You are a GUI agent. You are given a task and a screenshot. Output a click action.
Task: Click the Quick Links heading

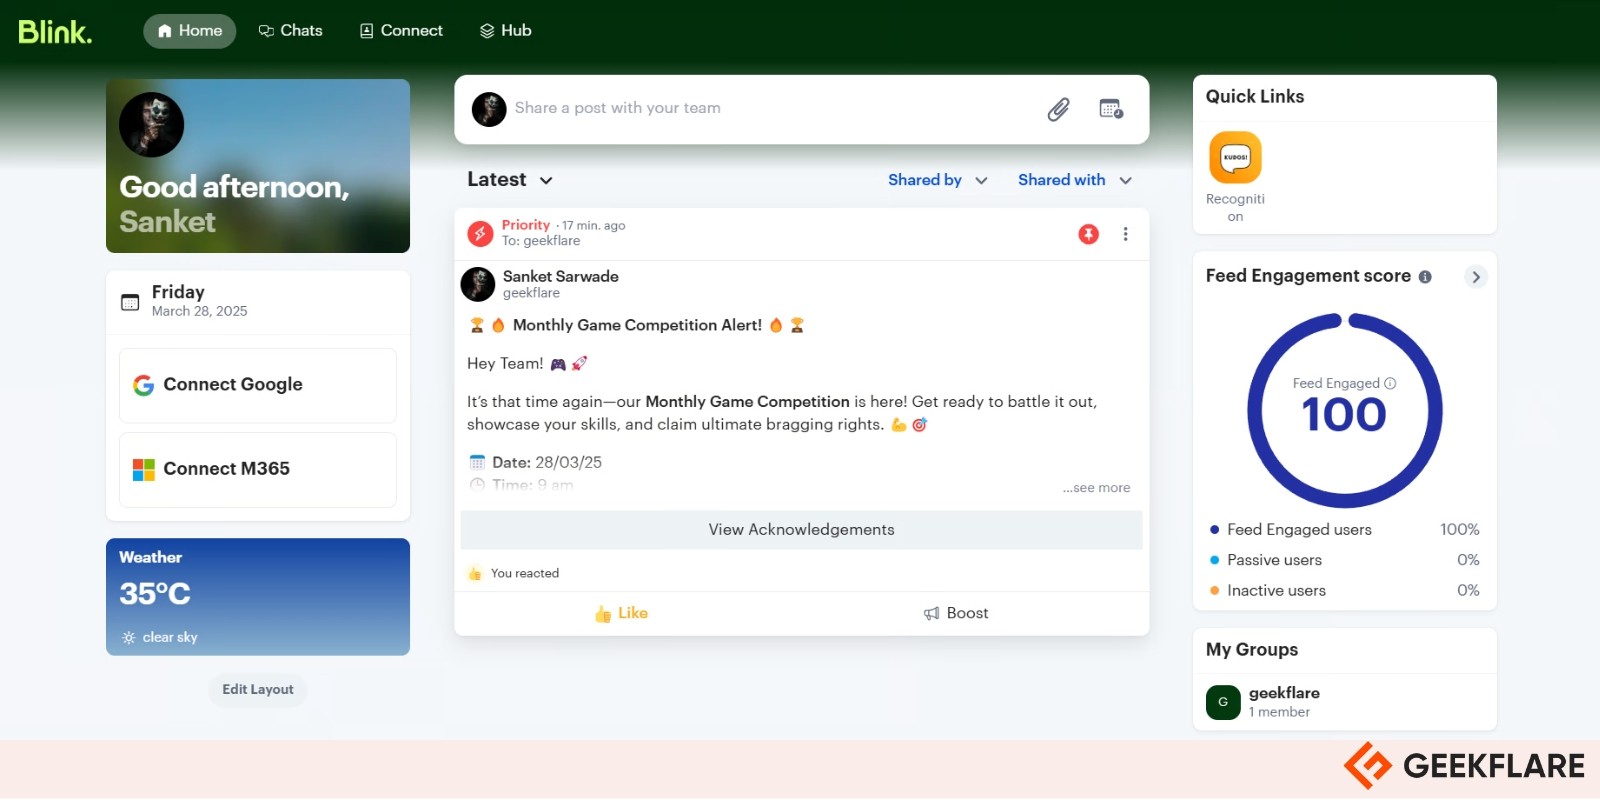click(1255, 97)
